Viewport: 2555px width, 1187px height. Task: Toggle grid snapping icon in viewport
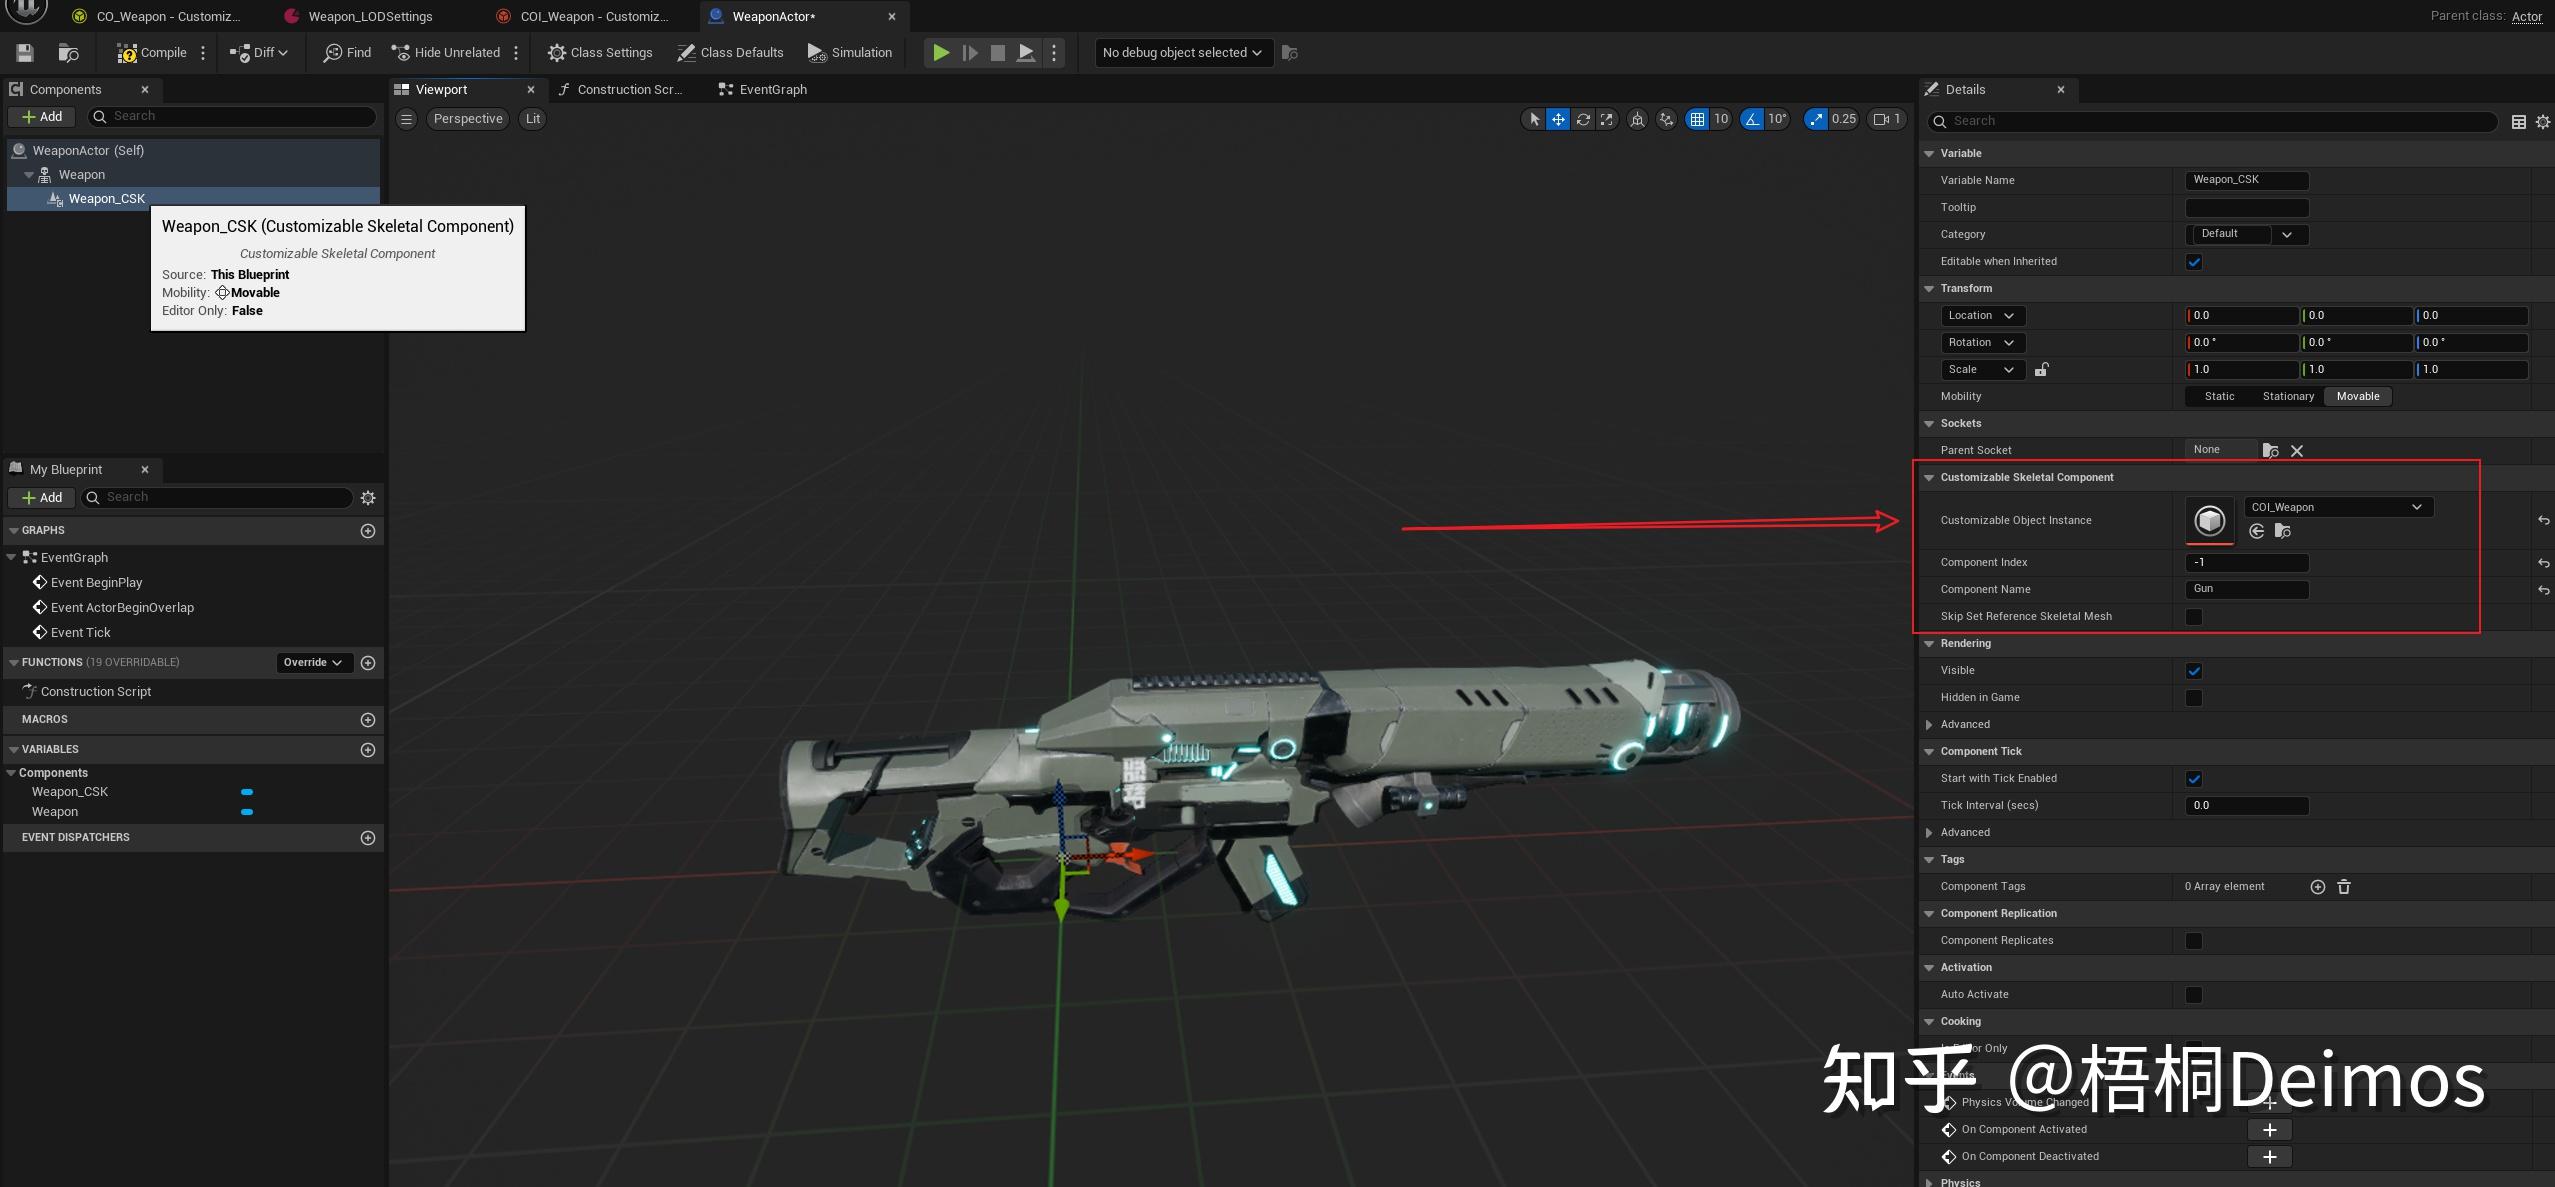pyautogui.click(x=1697, y=119)
